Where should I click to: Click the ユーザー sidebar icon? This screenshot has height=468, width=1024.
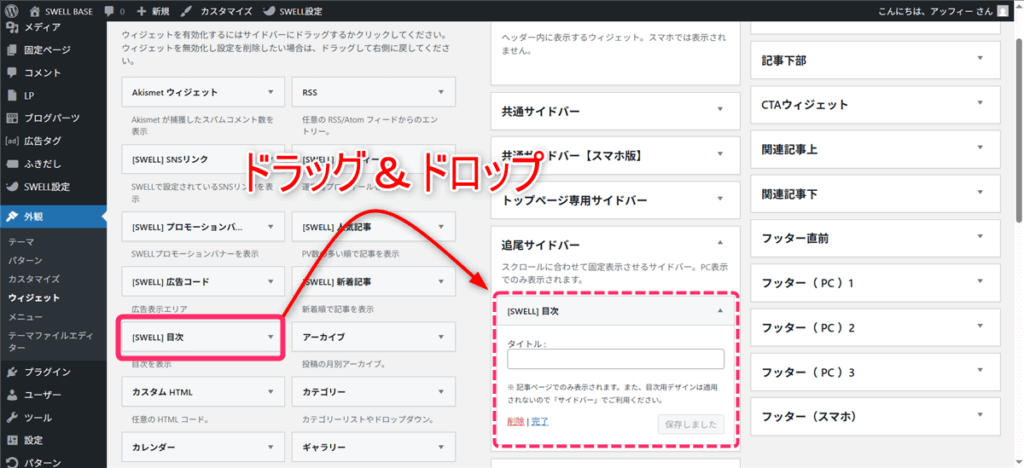click(12, 395)
